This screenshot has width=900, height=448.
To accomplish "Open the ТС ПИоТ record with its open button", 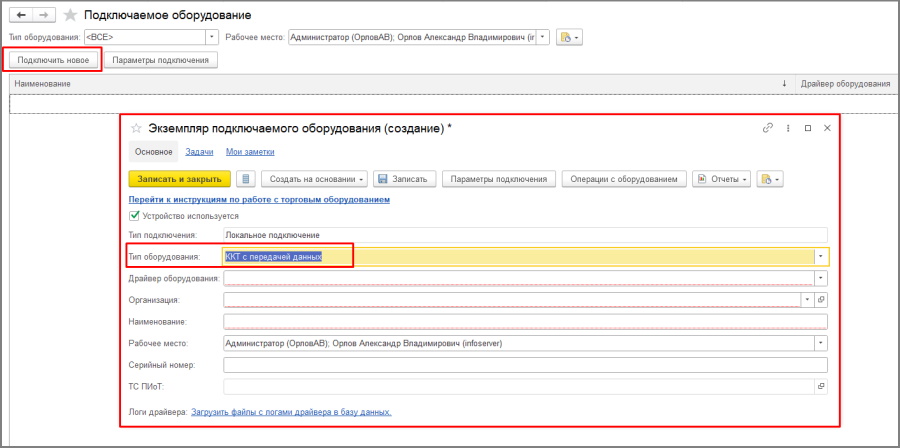I will pyautogui.click(x=821, y=387).
